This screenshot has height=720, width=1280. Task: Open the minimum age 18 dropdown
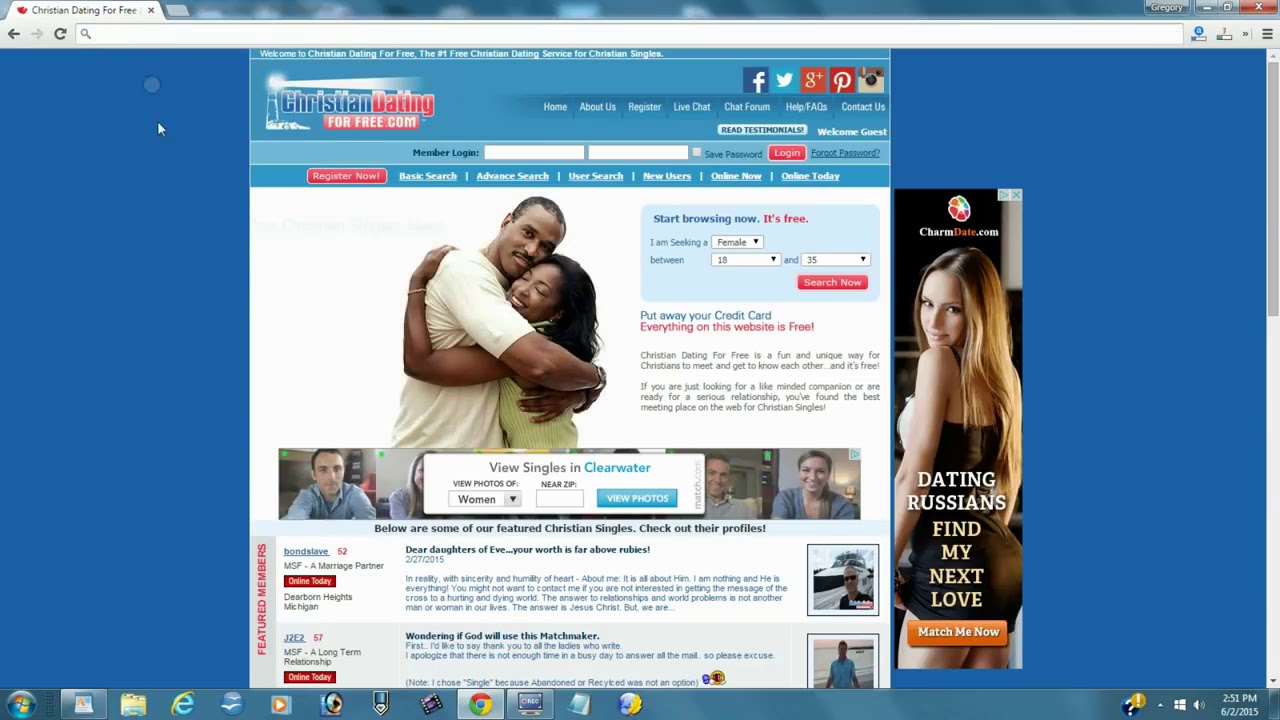click(x=745, y=260)
